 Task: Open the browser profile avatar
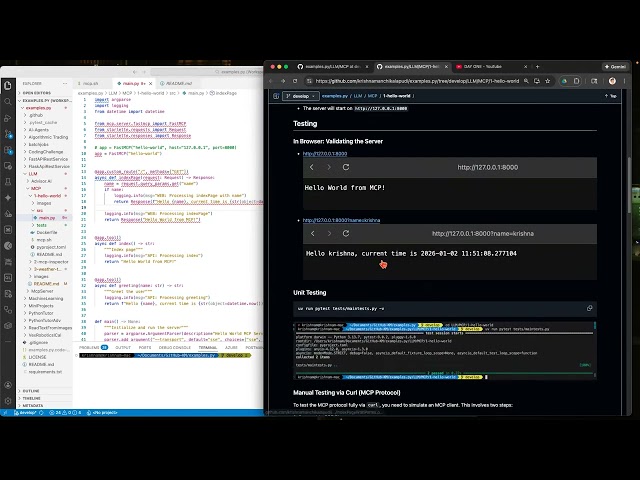tap(612, 81)
